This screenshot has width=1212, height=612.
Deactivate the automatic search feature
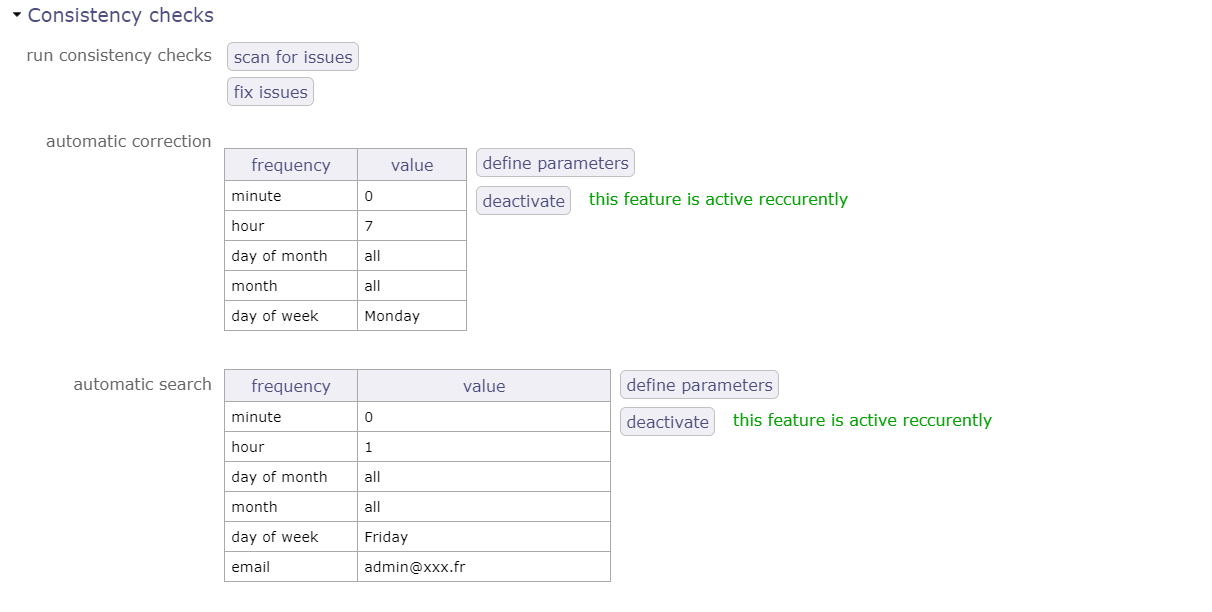coord(667,422)
